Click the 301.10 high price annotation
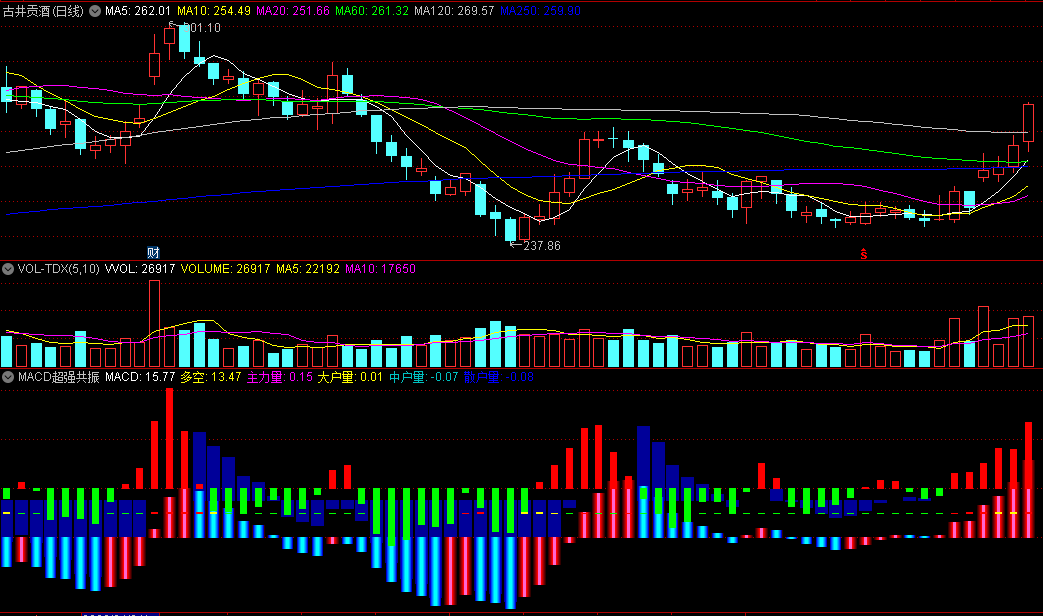 (202, 28)
